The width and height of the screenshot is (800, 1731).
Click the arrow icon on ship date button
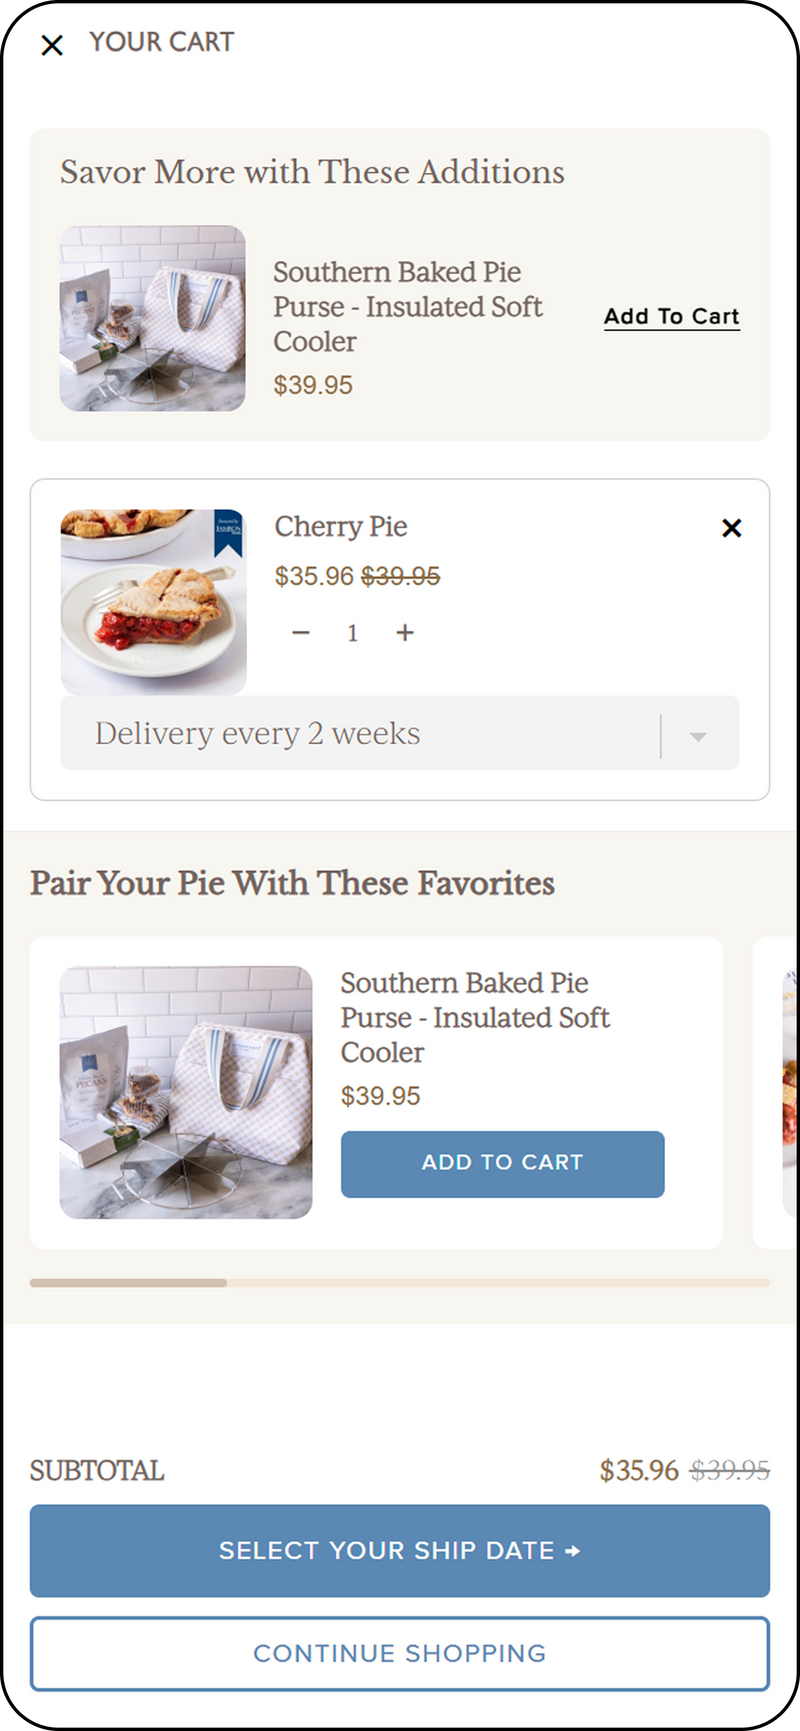coord(573,1551)
